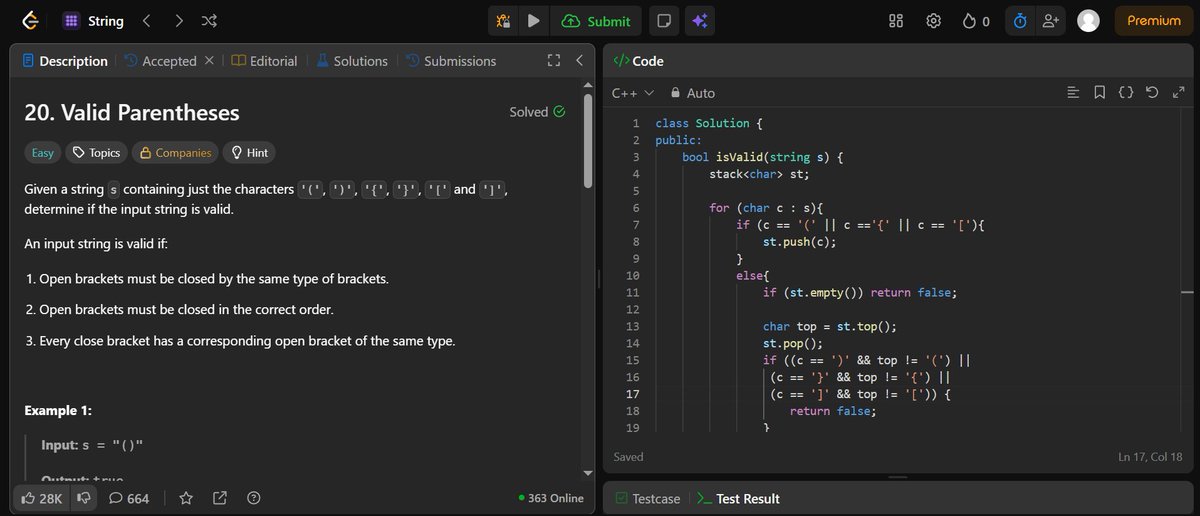1200x516 pixels.
Task: Share the problem link icon
Action: point(220,498)
